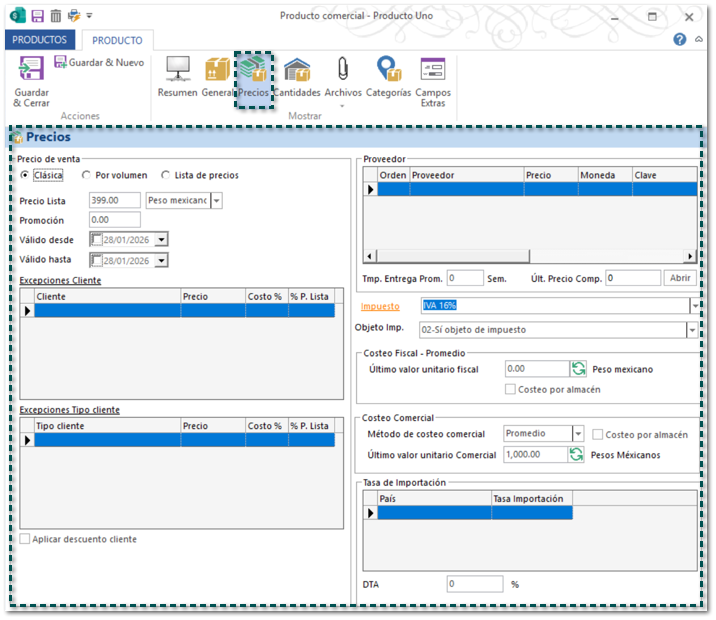Switch to the PRODUCTOS tab
Screen dimensions: 716x620
click(40, 40)
